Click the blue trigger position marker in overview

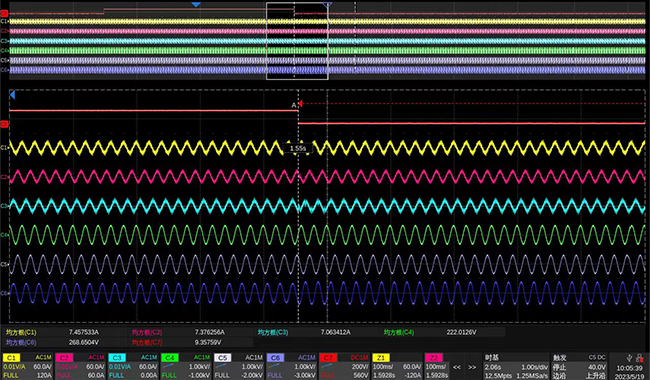(196, 5)
